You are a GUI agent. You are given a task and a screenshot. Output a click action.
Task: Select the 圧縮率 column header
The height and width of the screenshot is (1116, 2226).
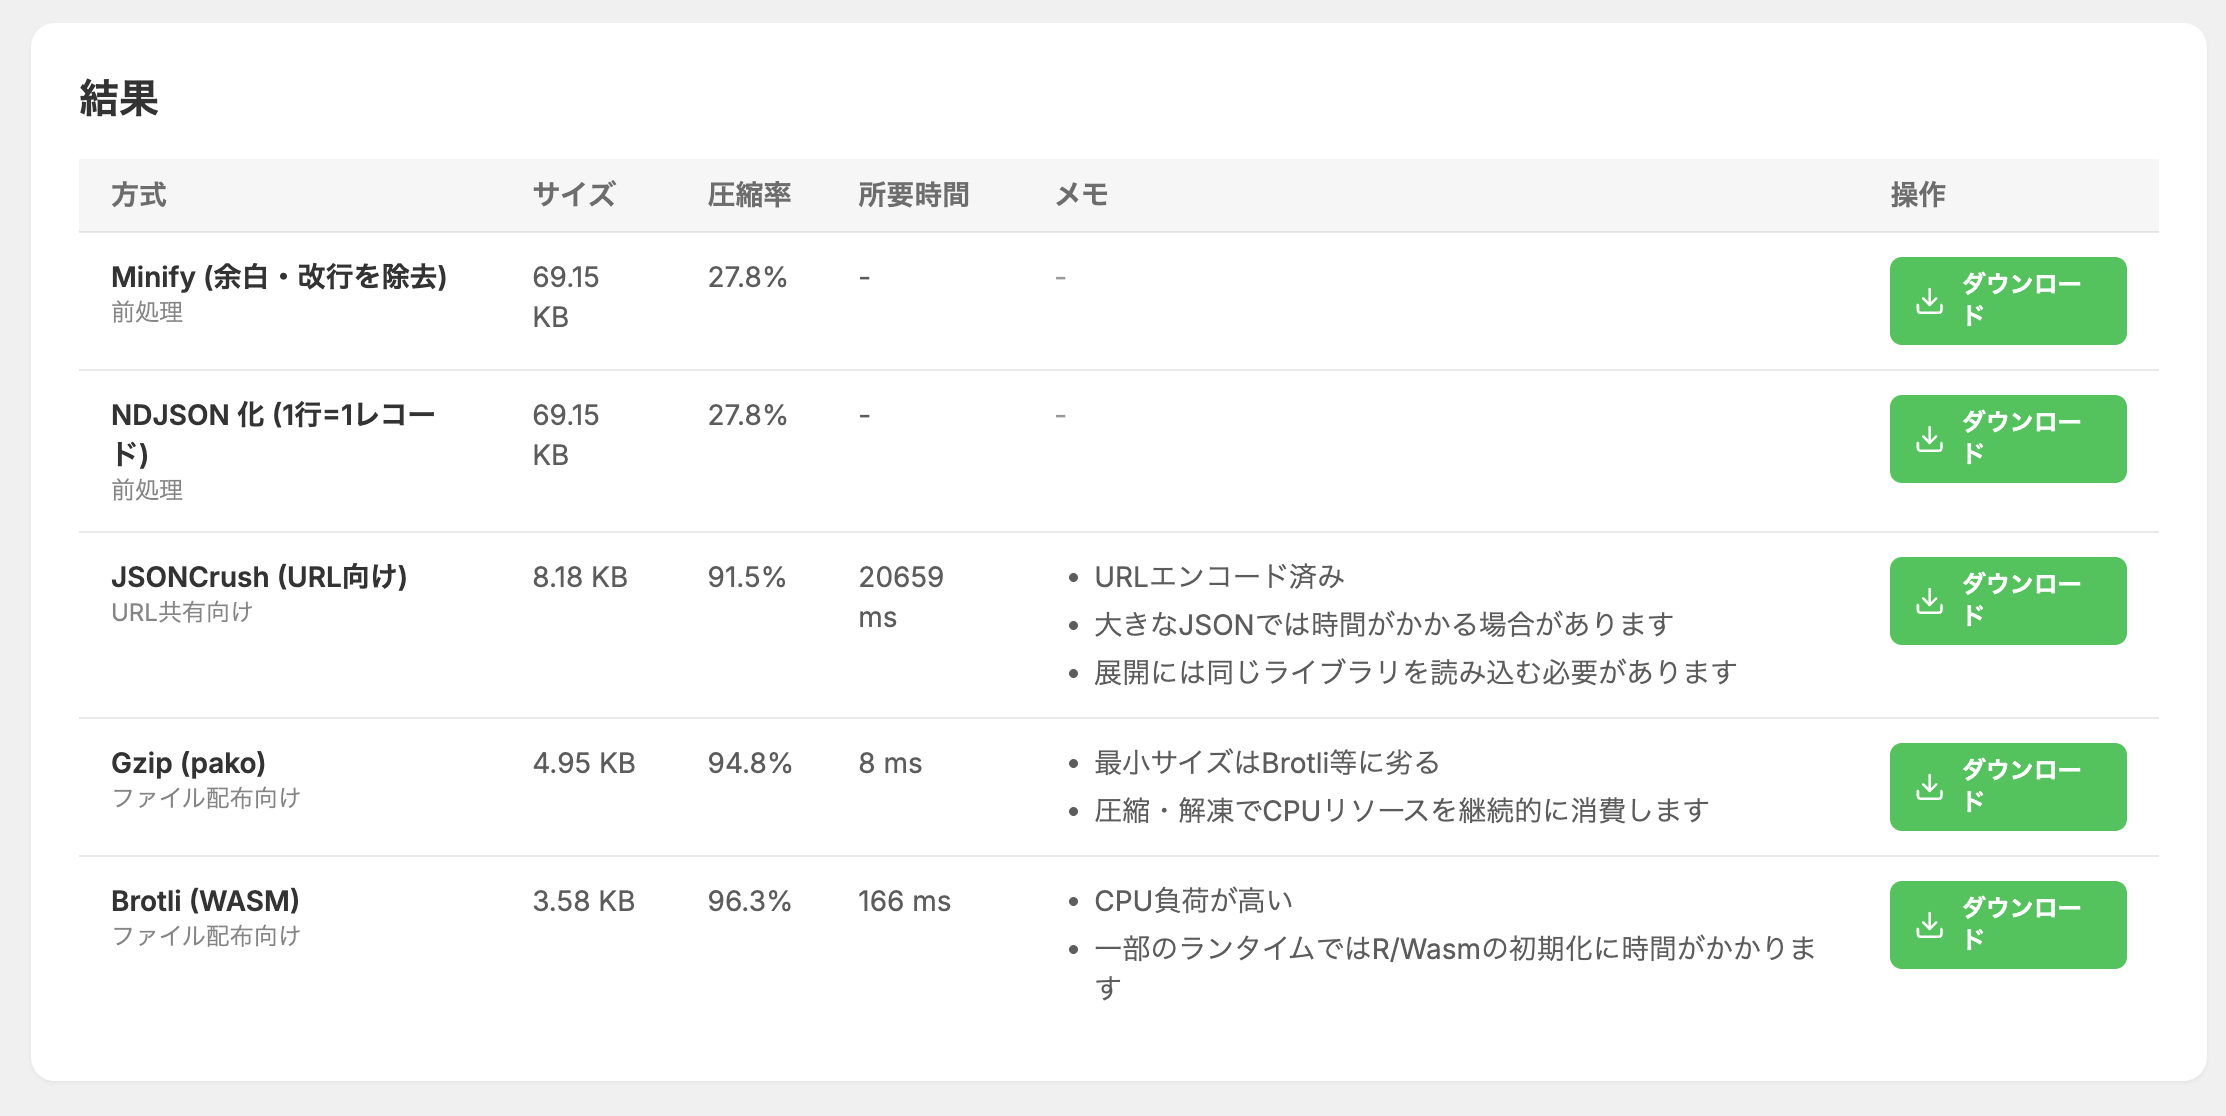coord(749,195)
